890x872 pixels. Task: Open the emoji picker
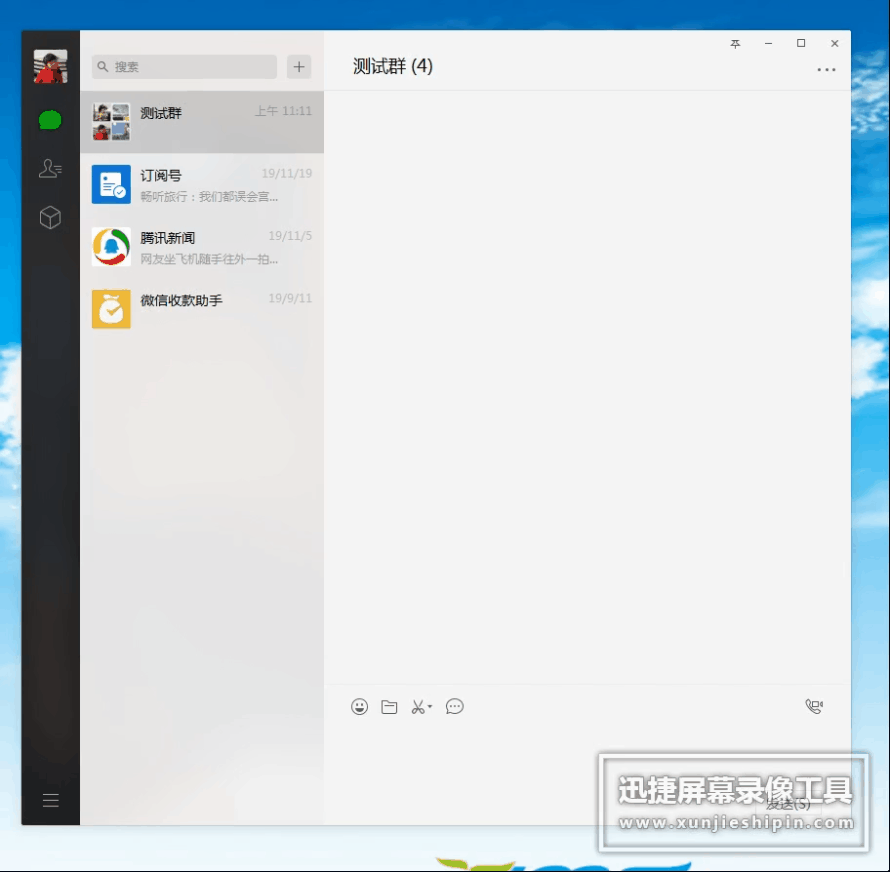359,707
